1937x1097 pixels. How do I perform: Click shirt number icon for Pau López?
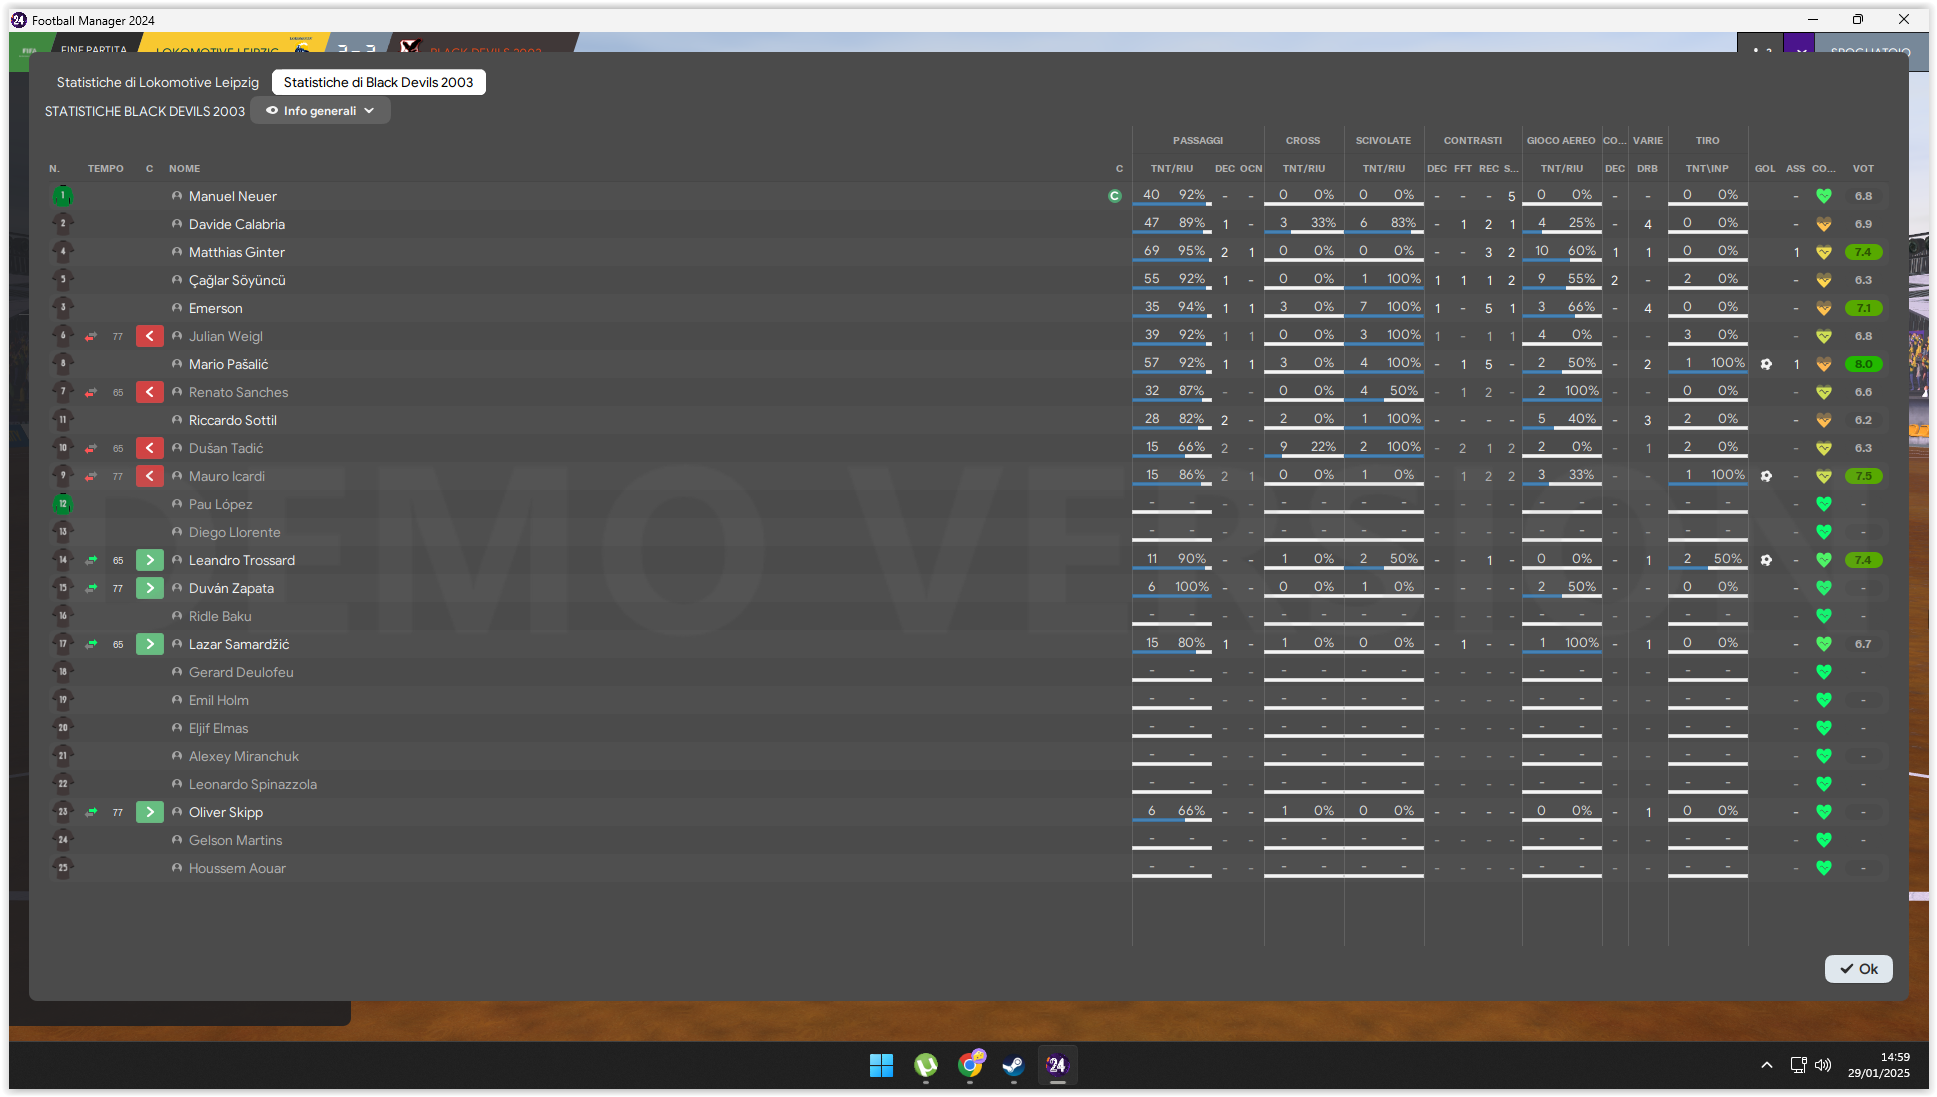pos(63,504)
